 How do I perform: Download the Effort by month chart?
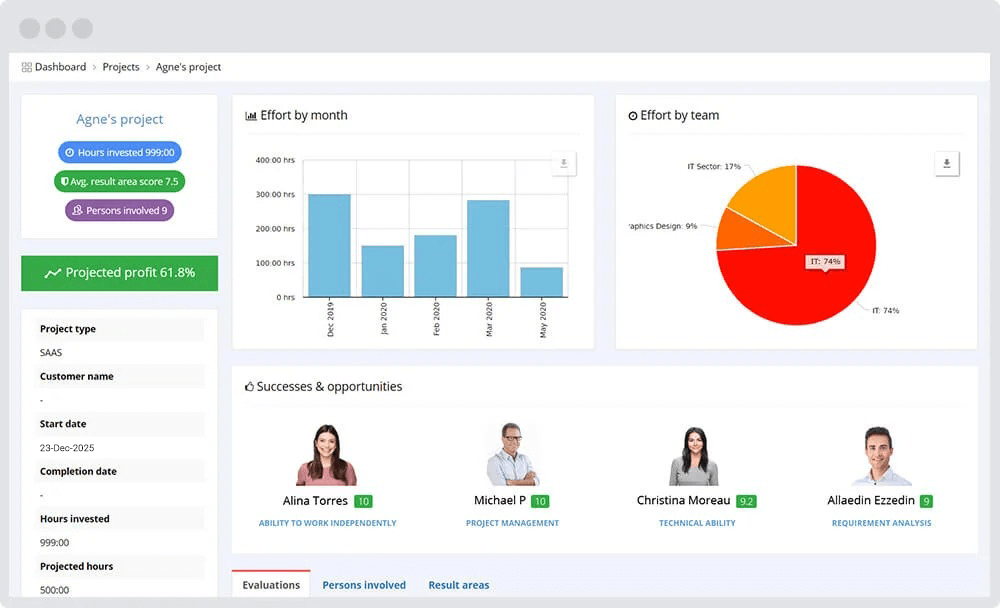coord(563,163)
